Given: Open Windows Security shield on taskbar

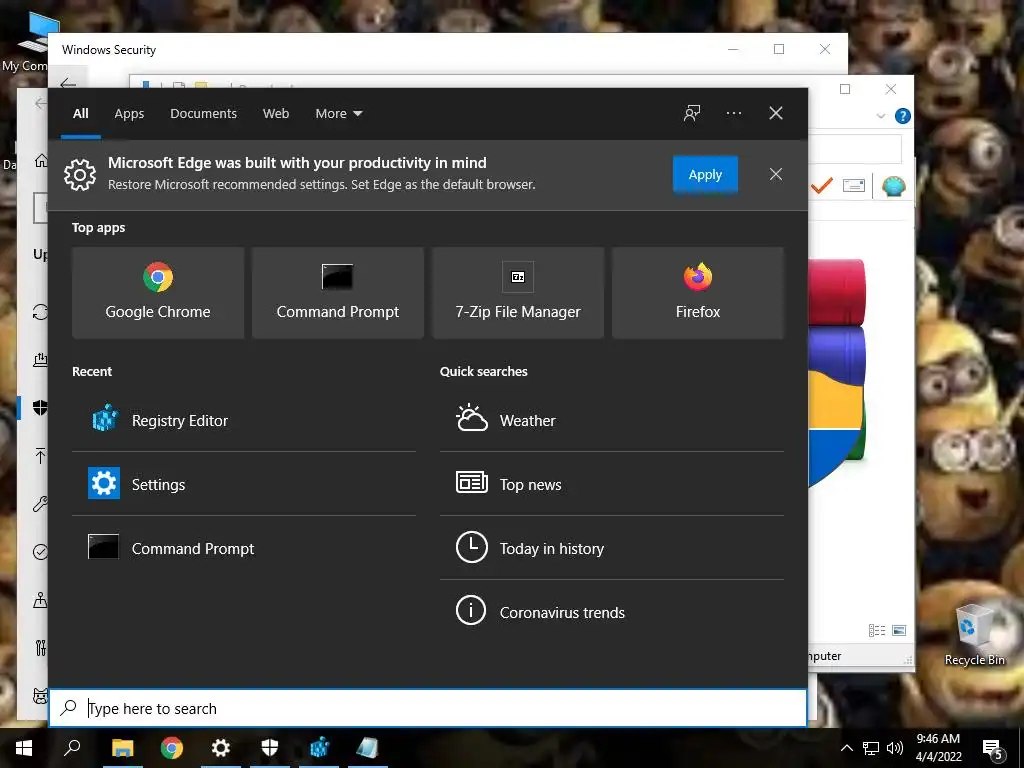Looking at the screenshot, I should [x=270, y=748].
